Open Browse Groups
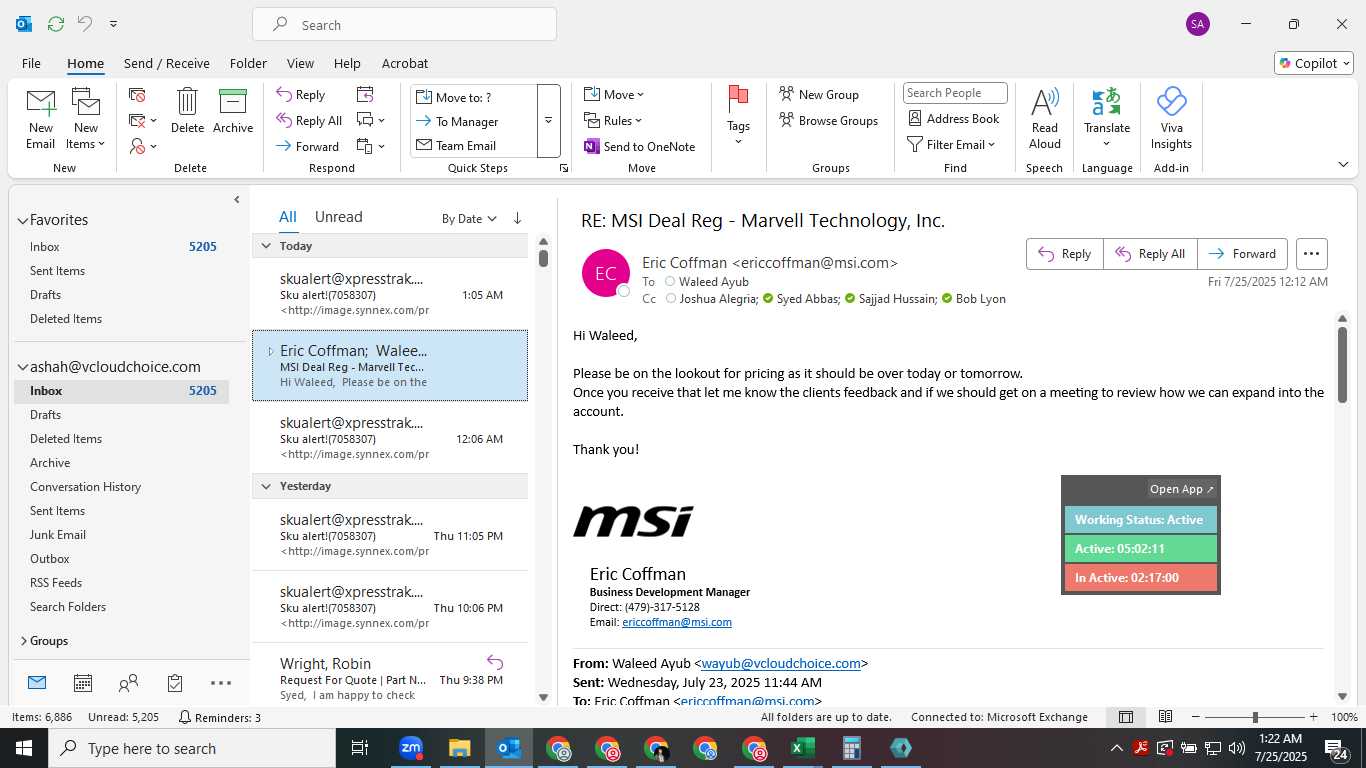The height and width of the screenshot is (768, 1366). [829, 120]
